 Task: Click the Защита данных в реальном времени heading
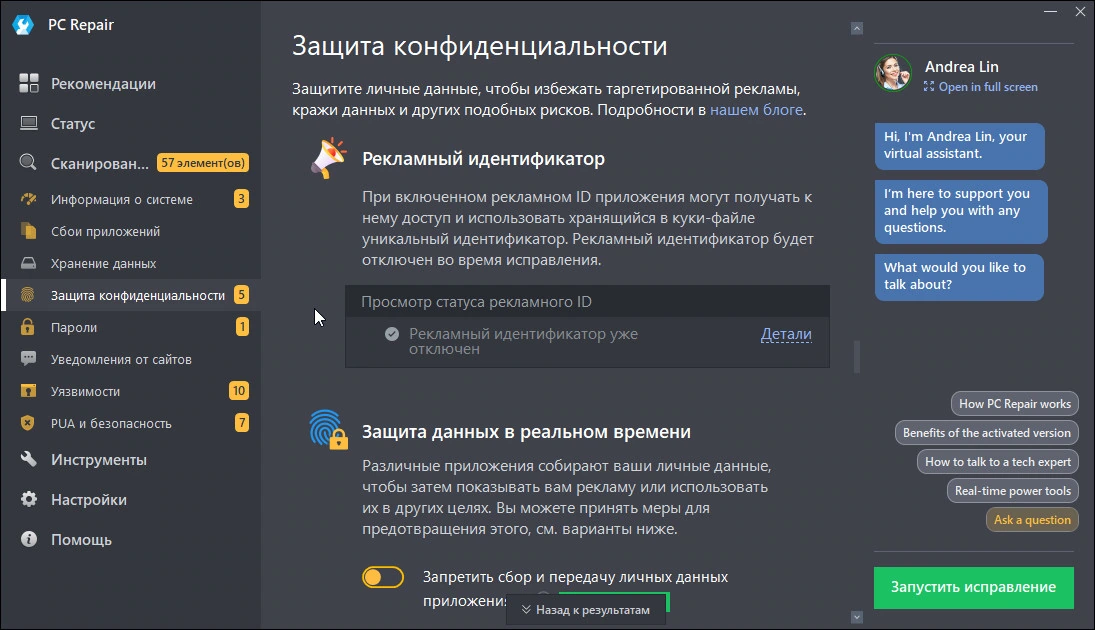526,432
